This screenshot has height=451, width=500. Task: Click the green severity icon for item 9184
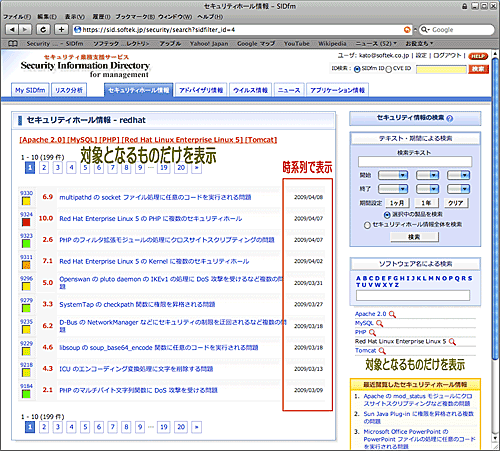point(26,394)
